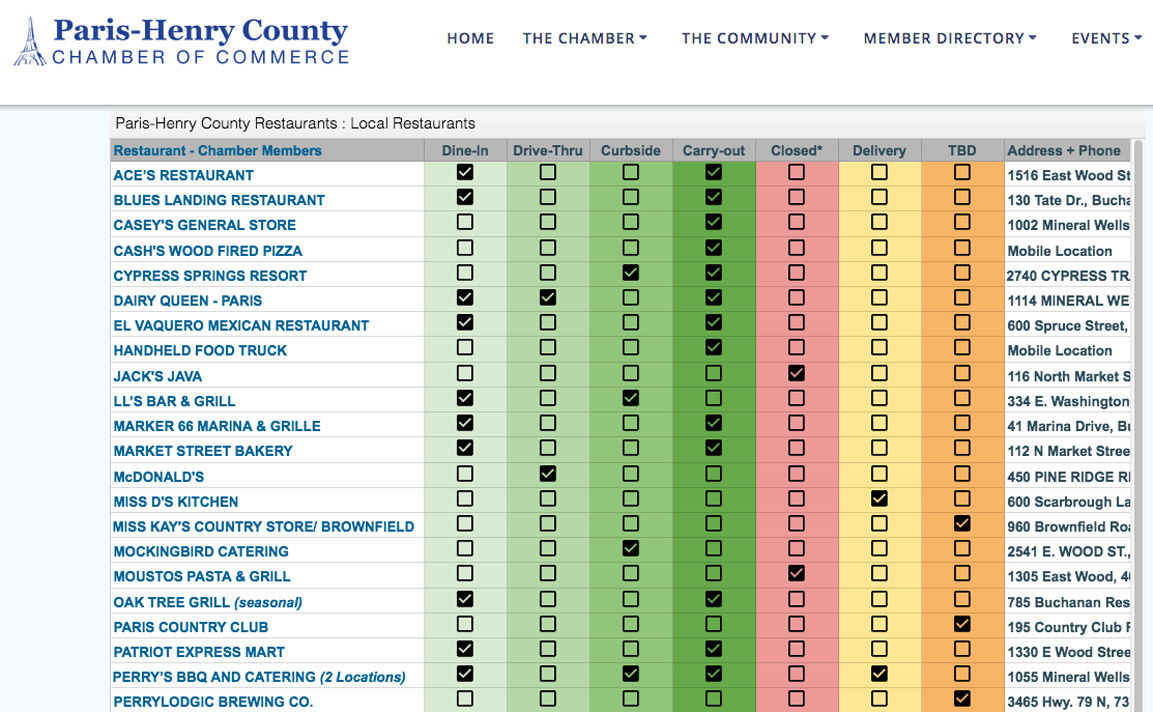
Task: Open CYPRESS SPRINGS RESORT link
Action: (210, 276)
